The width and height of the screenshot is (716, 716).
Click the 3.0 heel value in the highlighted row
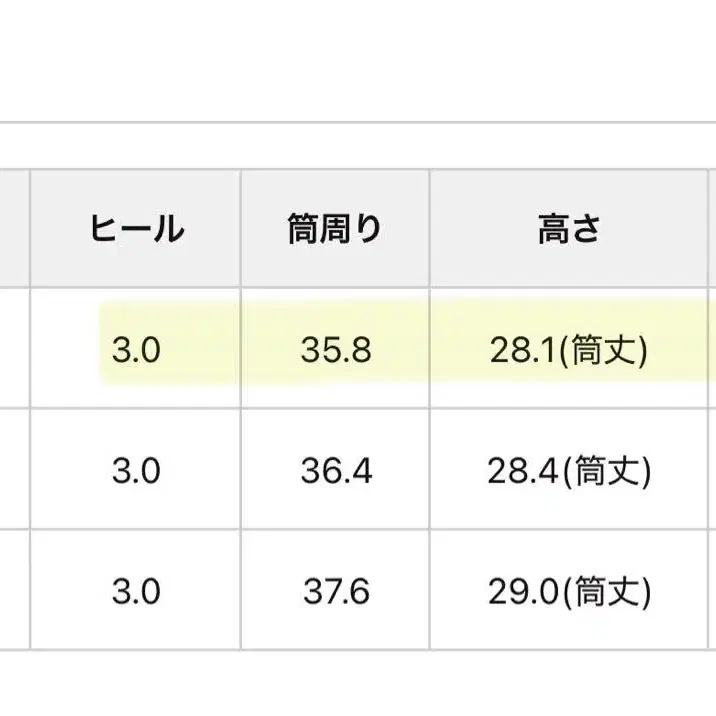136,349
